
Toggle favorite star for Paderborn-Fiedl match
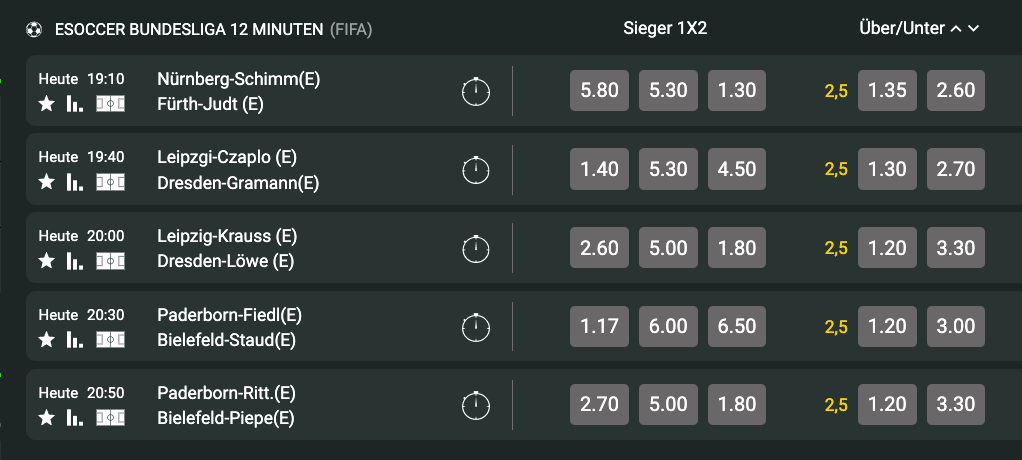click(46, 339)
